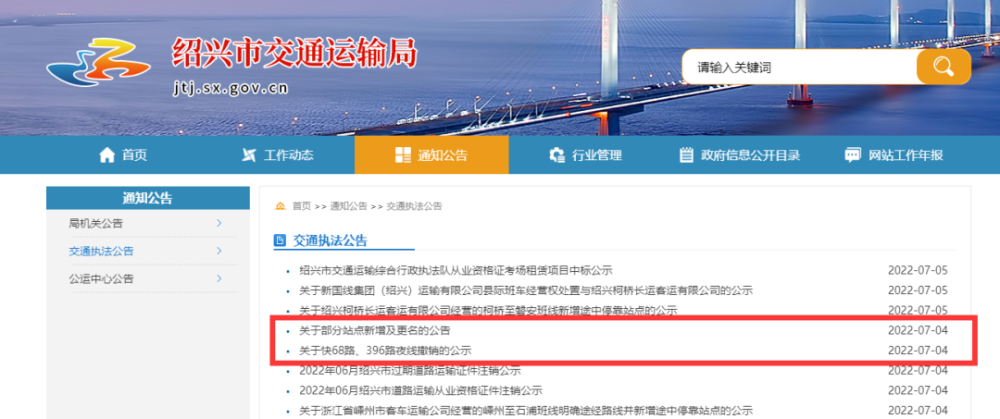The width and height of the screenshot is (1000, 419).
Task: Expand the 交通执法公告 chevron arrow
Action: click(219, 251)
